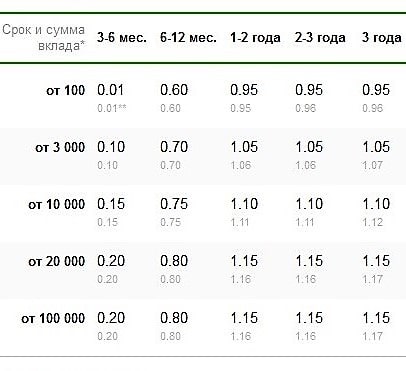Viewport: 406px width, 371px height.
Task: Click the 0.15 rate in 'от 10 000' row
Action: pyautogui.click(x=111, y=204)
